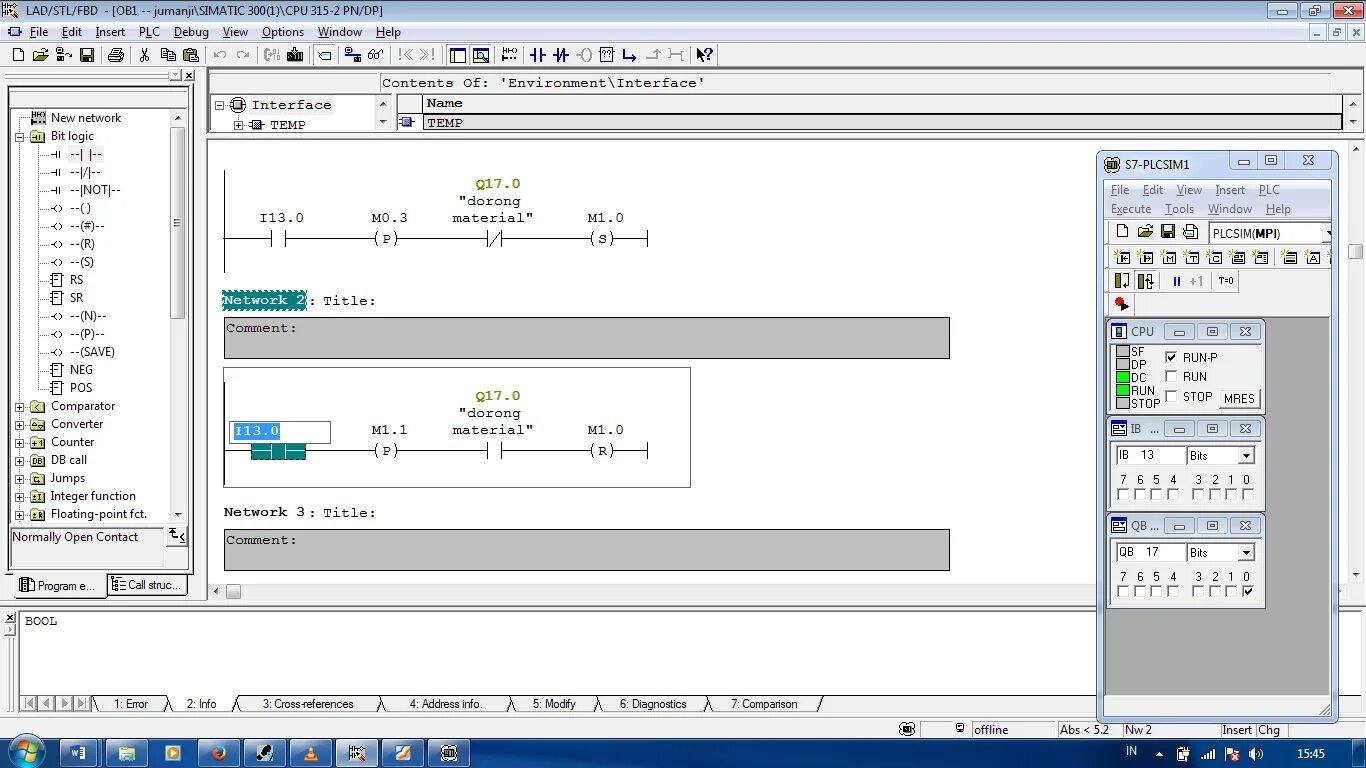Expand the Converter folder
The image size is (1366, 768).
19,424
